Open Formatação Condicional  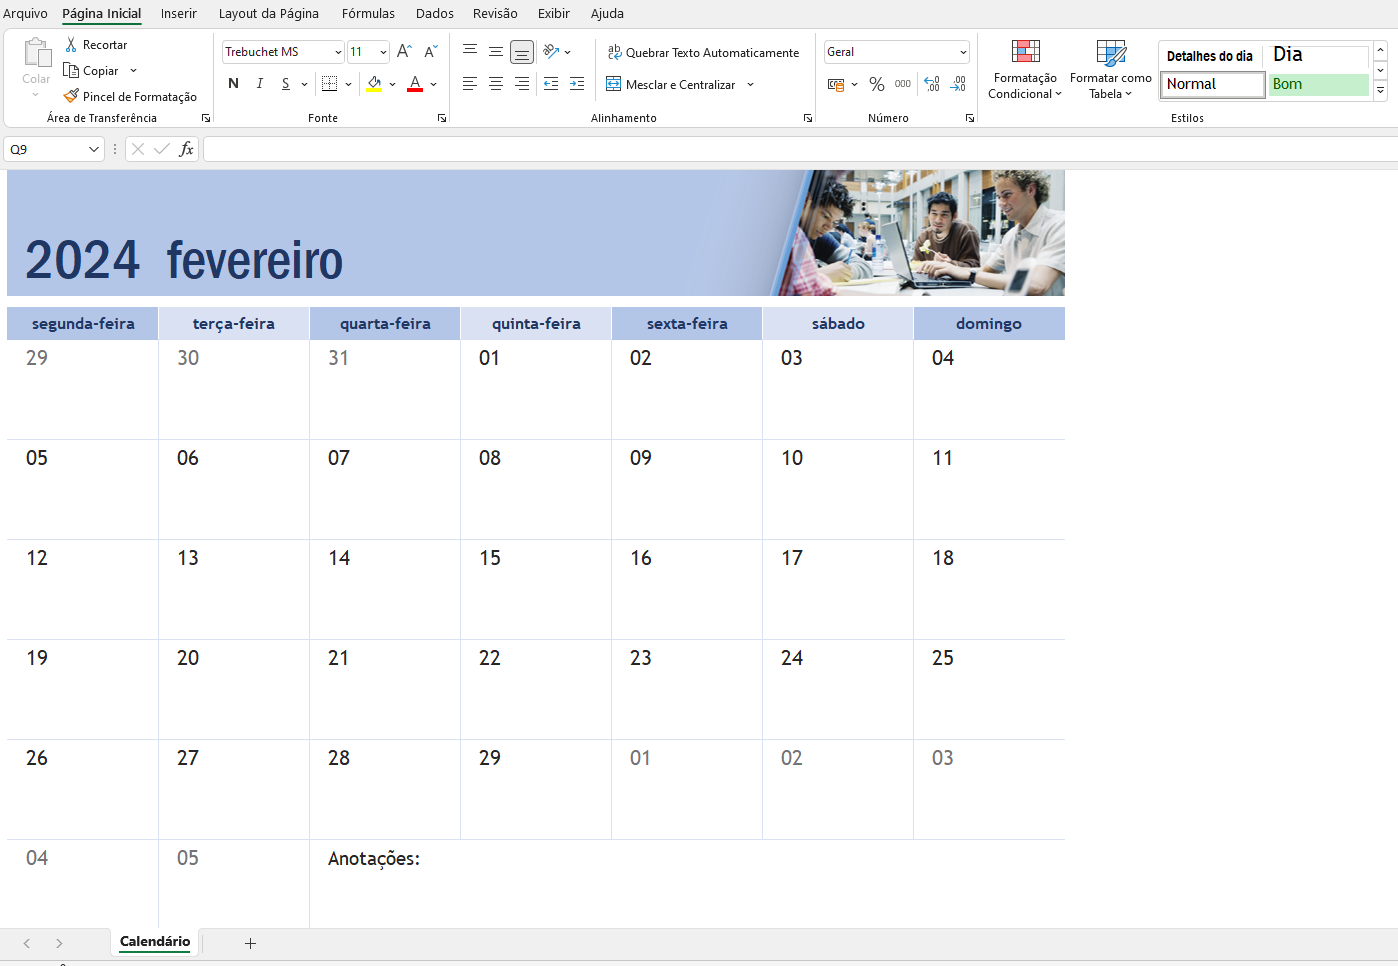click(x=1025, y=70)
